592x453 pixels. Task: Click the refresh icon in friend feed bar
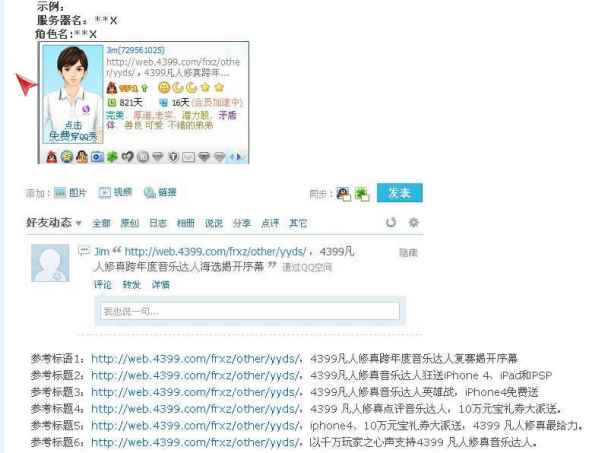coord(391,222)
